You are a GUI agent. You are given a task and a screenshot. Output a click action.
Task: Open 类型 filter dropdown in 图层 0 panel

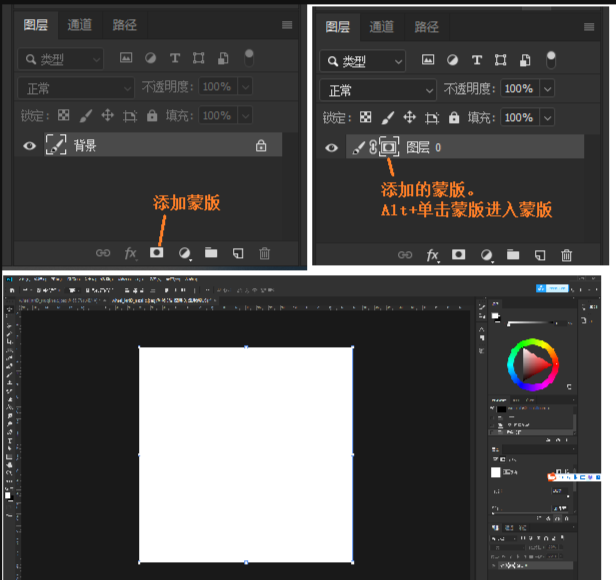click(x=362, y=61)
